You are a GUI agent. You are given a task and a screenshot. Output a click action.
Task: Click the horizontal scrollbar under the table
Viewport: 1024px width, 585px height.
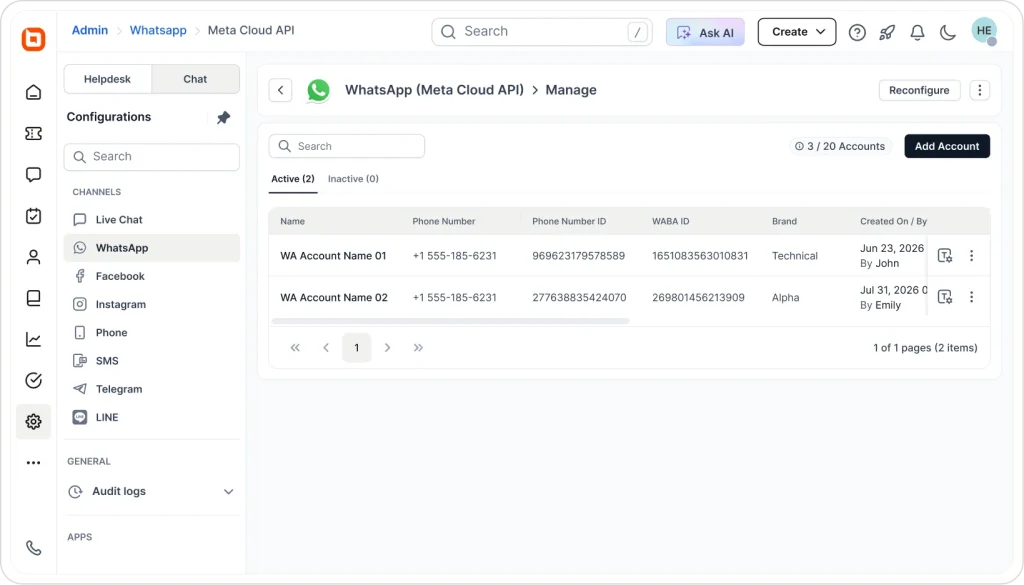(451, 321)
